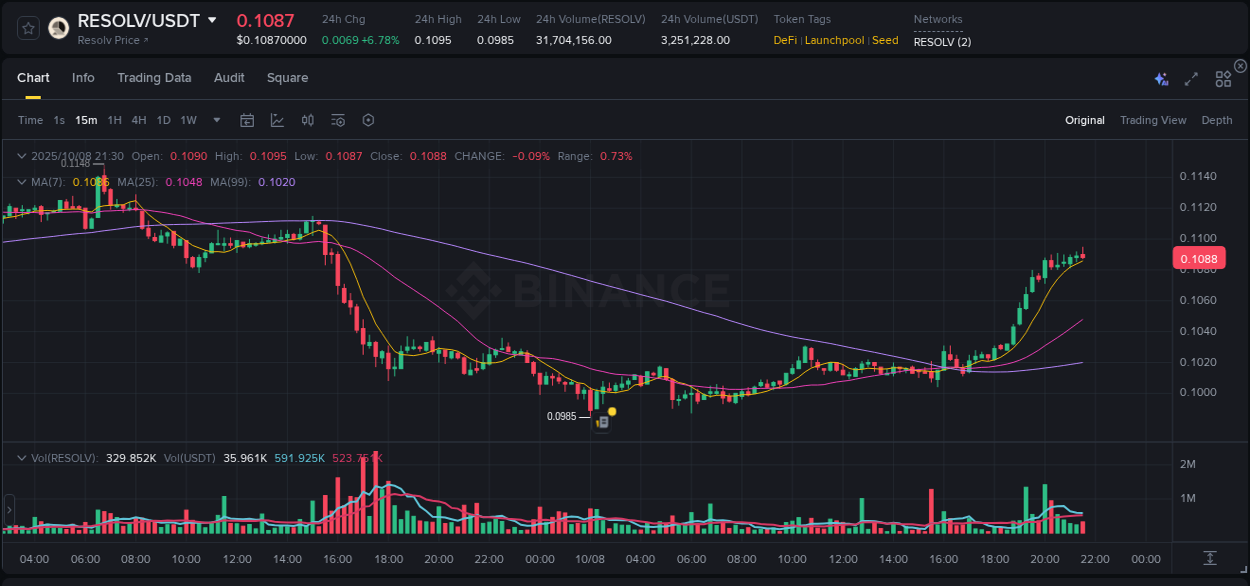Open the RESOLV/USDT pair dropdown

click(x=210, y=19)
